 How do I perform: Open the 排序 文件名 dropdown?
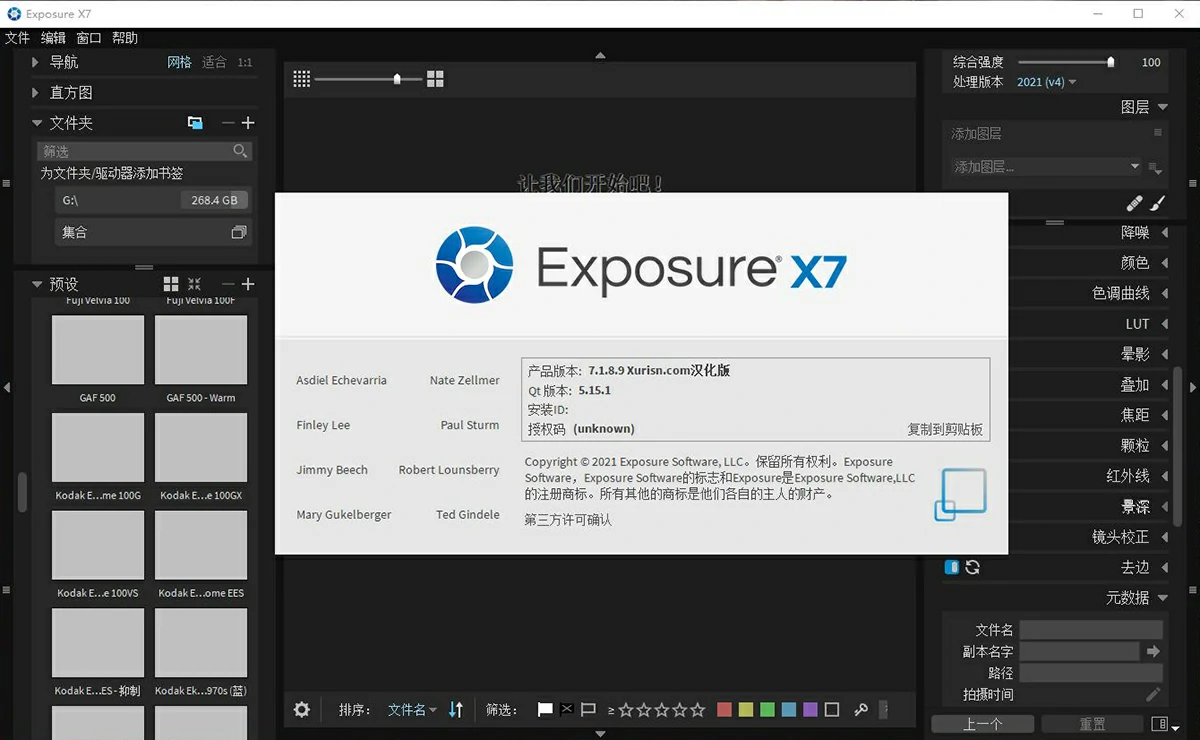412,710
